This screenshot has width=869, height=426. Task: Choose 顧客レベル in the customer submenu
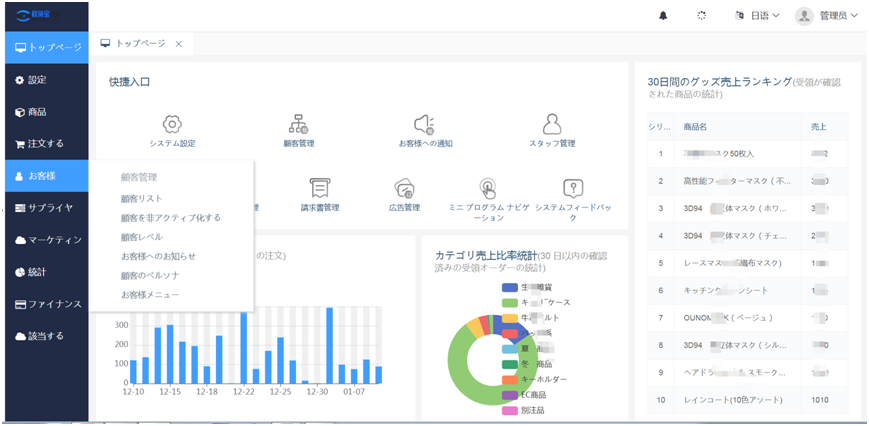click(x=141, y=237)
